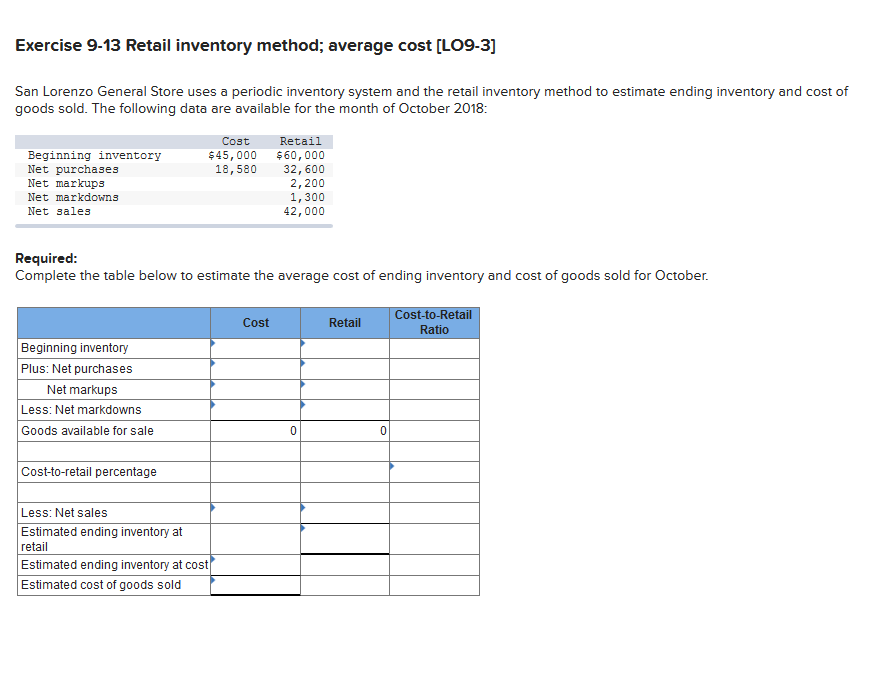Click the Retail column header in the answer table
The image size is (889, 674).
[344, 322]
